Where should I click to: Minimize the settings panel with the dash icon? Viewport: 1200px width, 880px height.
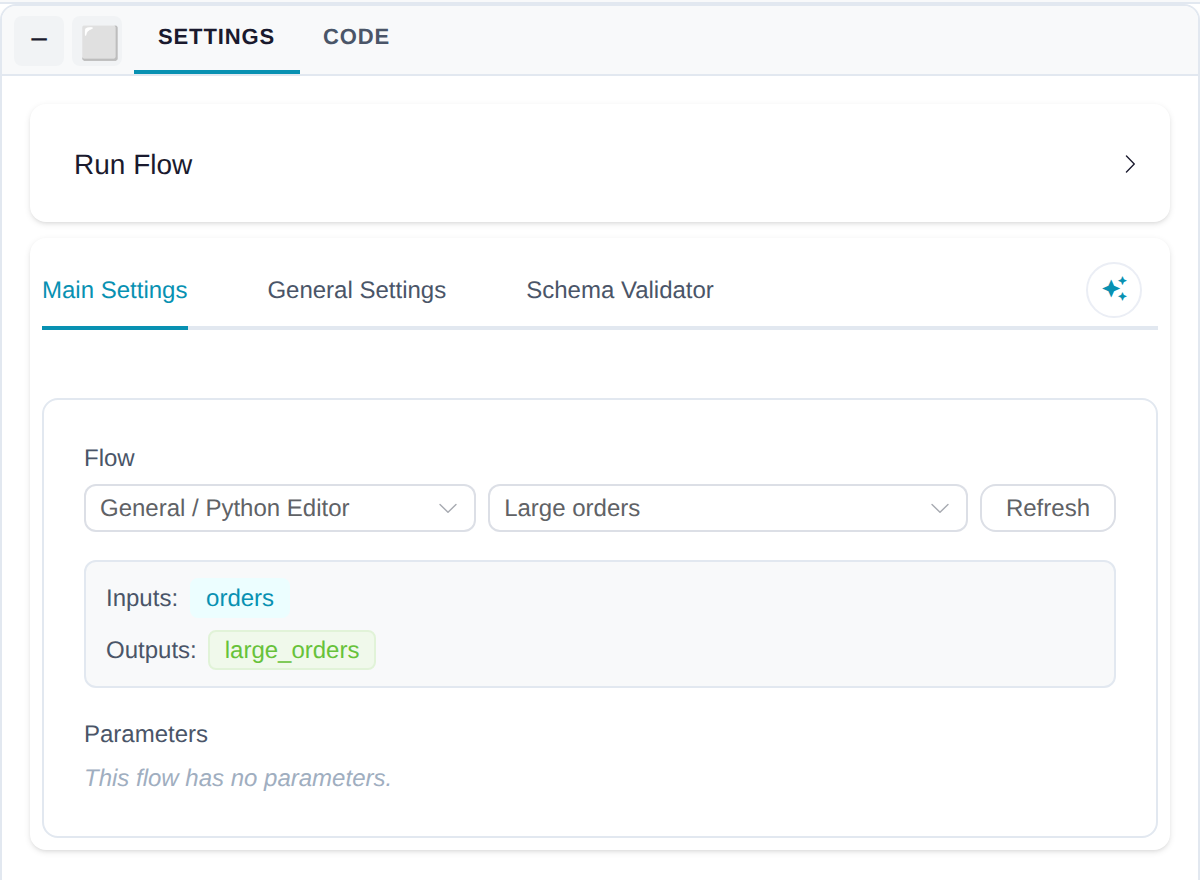[39, 41]
